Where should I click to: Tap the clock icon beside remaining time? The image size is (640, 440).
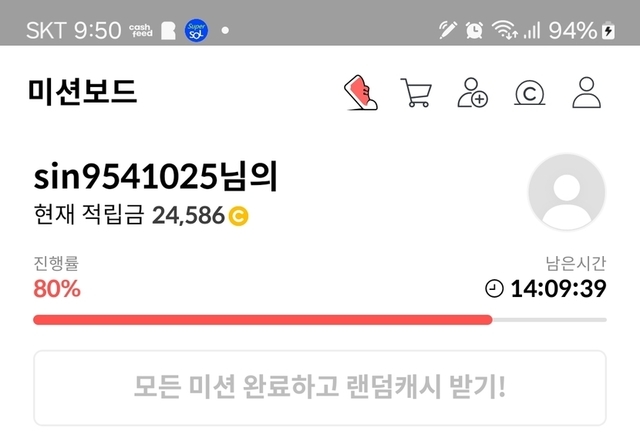tap(494, 289)
